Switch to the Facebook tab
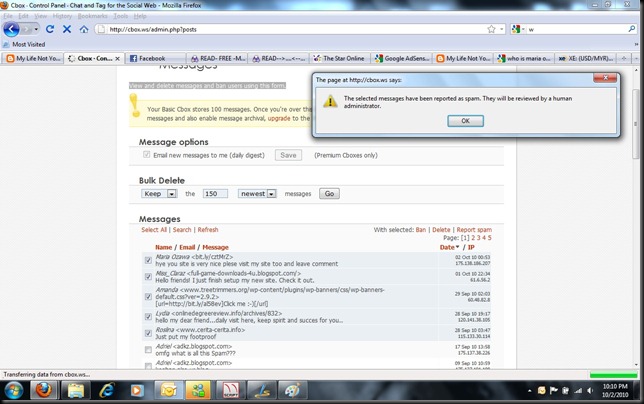 [x=155, y=58]
